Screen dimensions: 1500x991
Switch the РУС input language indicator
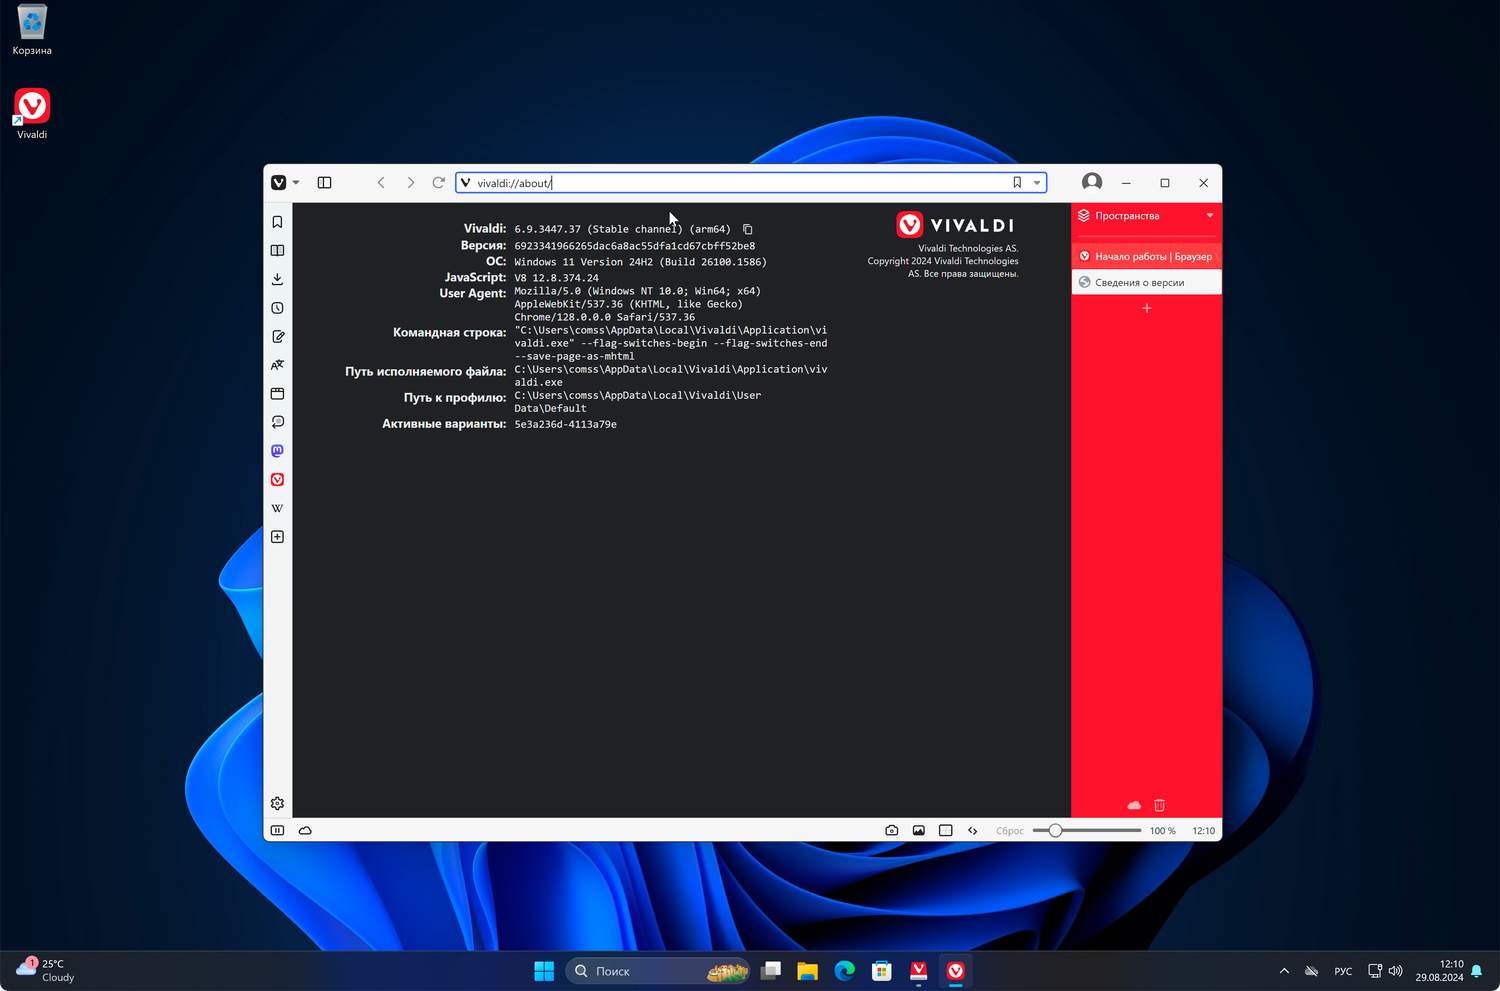(1343, 971)
